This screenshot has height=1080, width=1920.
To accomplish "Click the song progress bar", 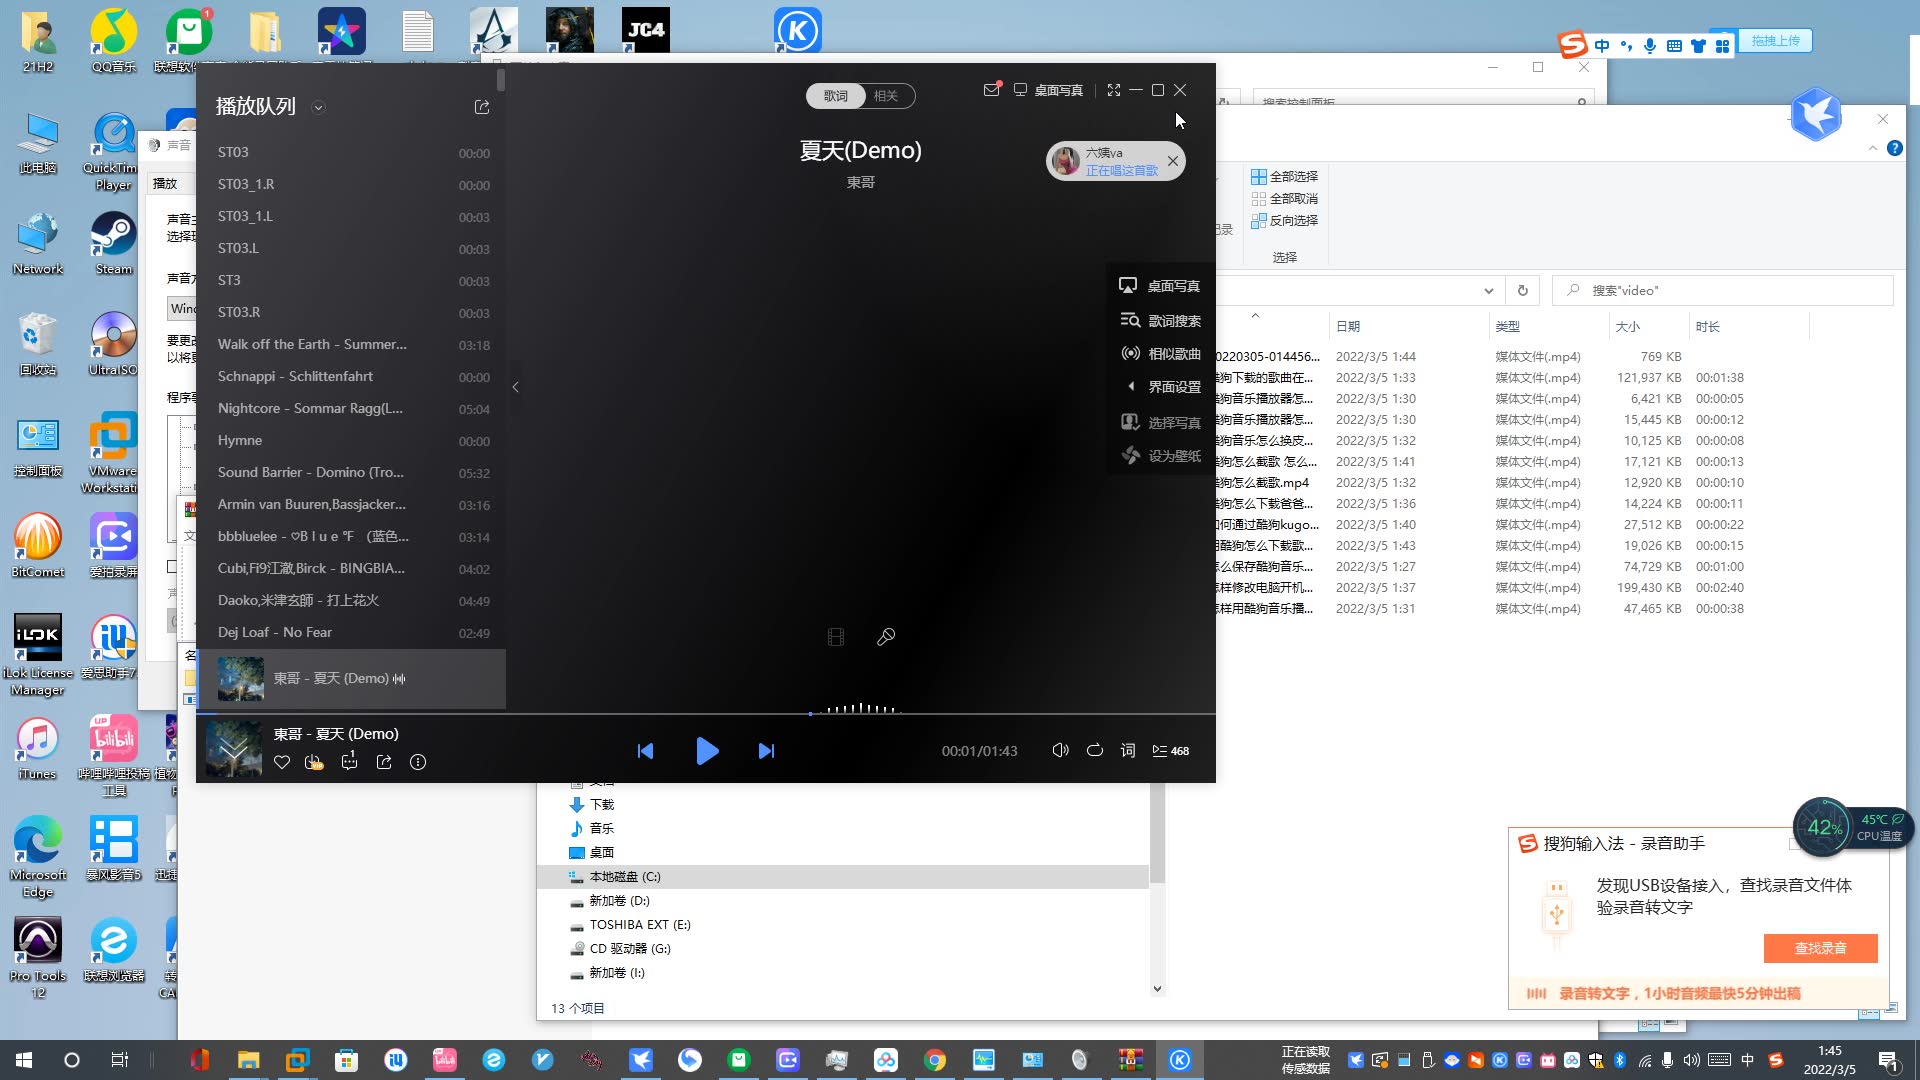I will [706, 714].
